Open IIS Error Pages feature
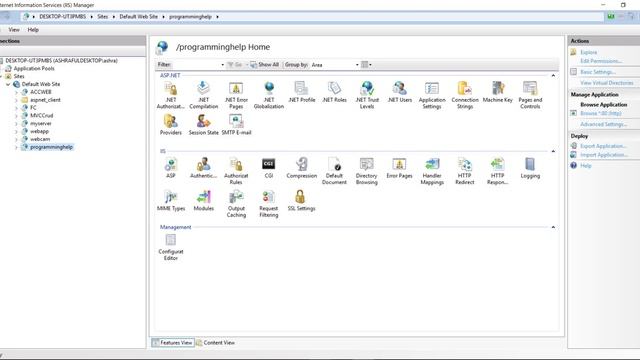 click(x=399, y=168)
